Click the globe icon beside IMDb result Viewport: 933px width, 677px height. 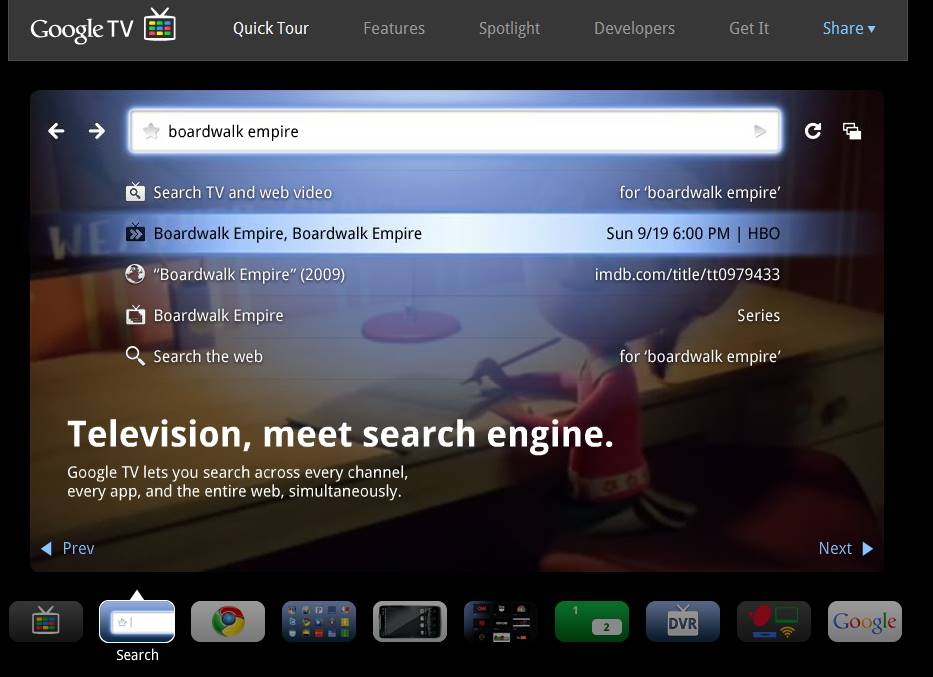135,274
